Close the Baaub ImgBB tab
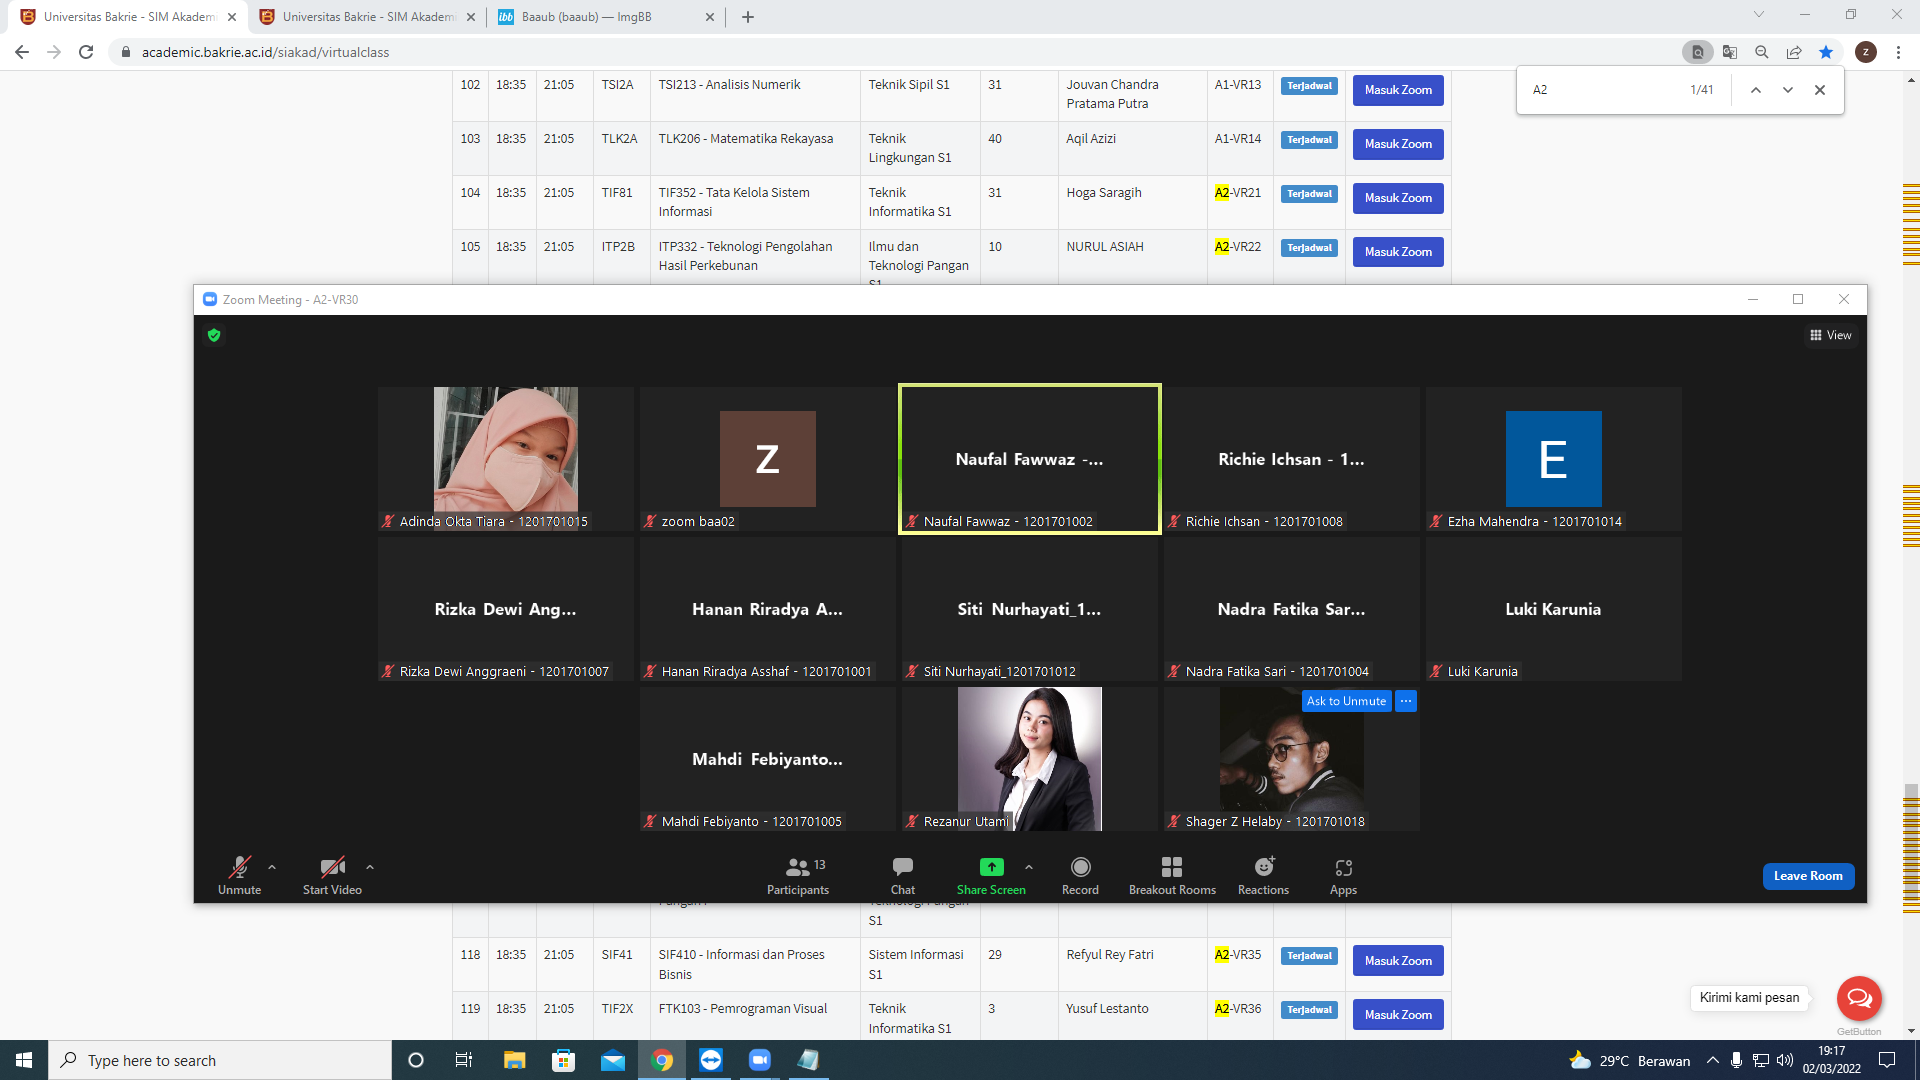The image size is (1920, 1080). tap(710, 17)
